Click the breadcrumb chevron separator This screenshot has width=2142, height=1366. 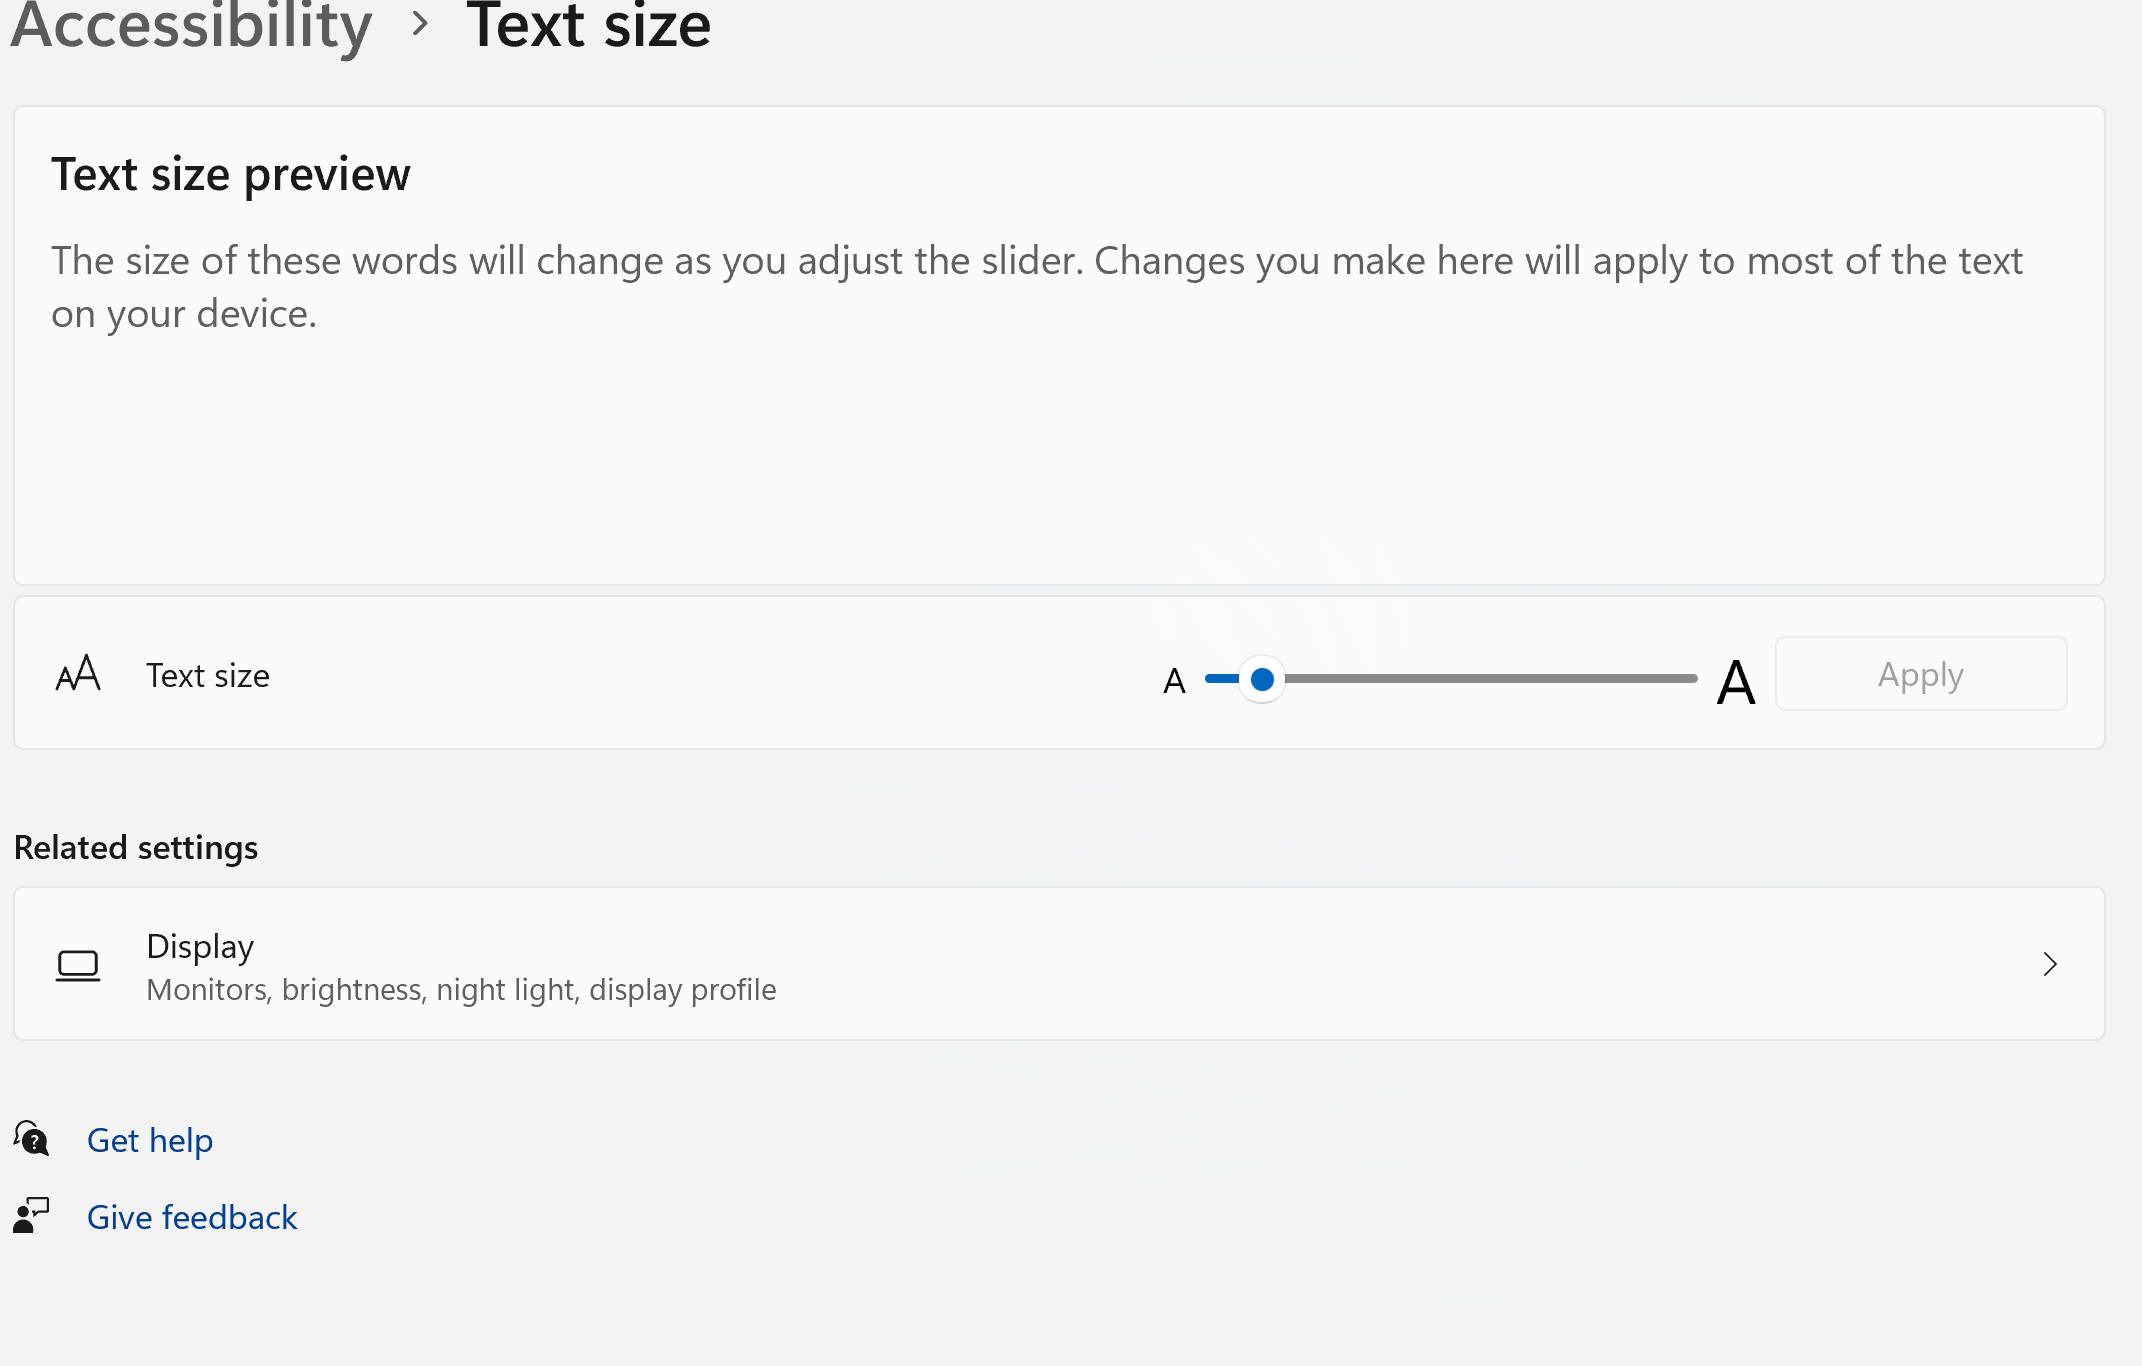click(x=420, y=23)
